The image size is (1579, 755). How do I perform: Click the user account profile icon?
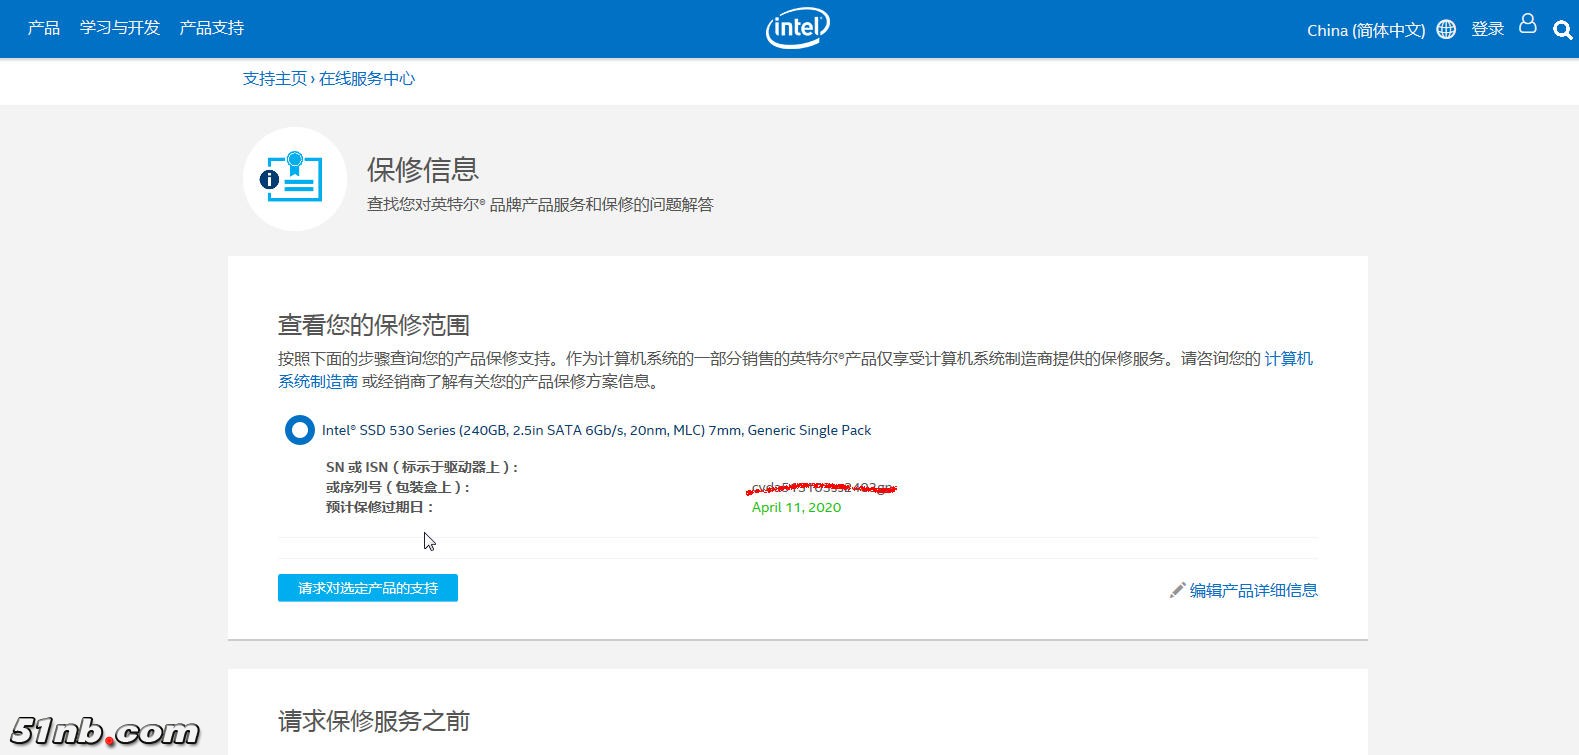coord(1527,24)
